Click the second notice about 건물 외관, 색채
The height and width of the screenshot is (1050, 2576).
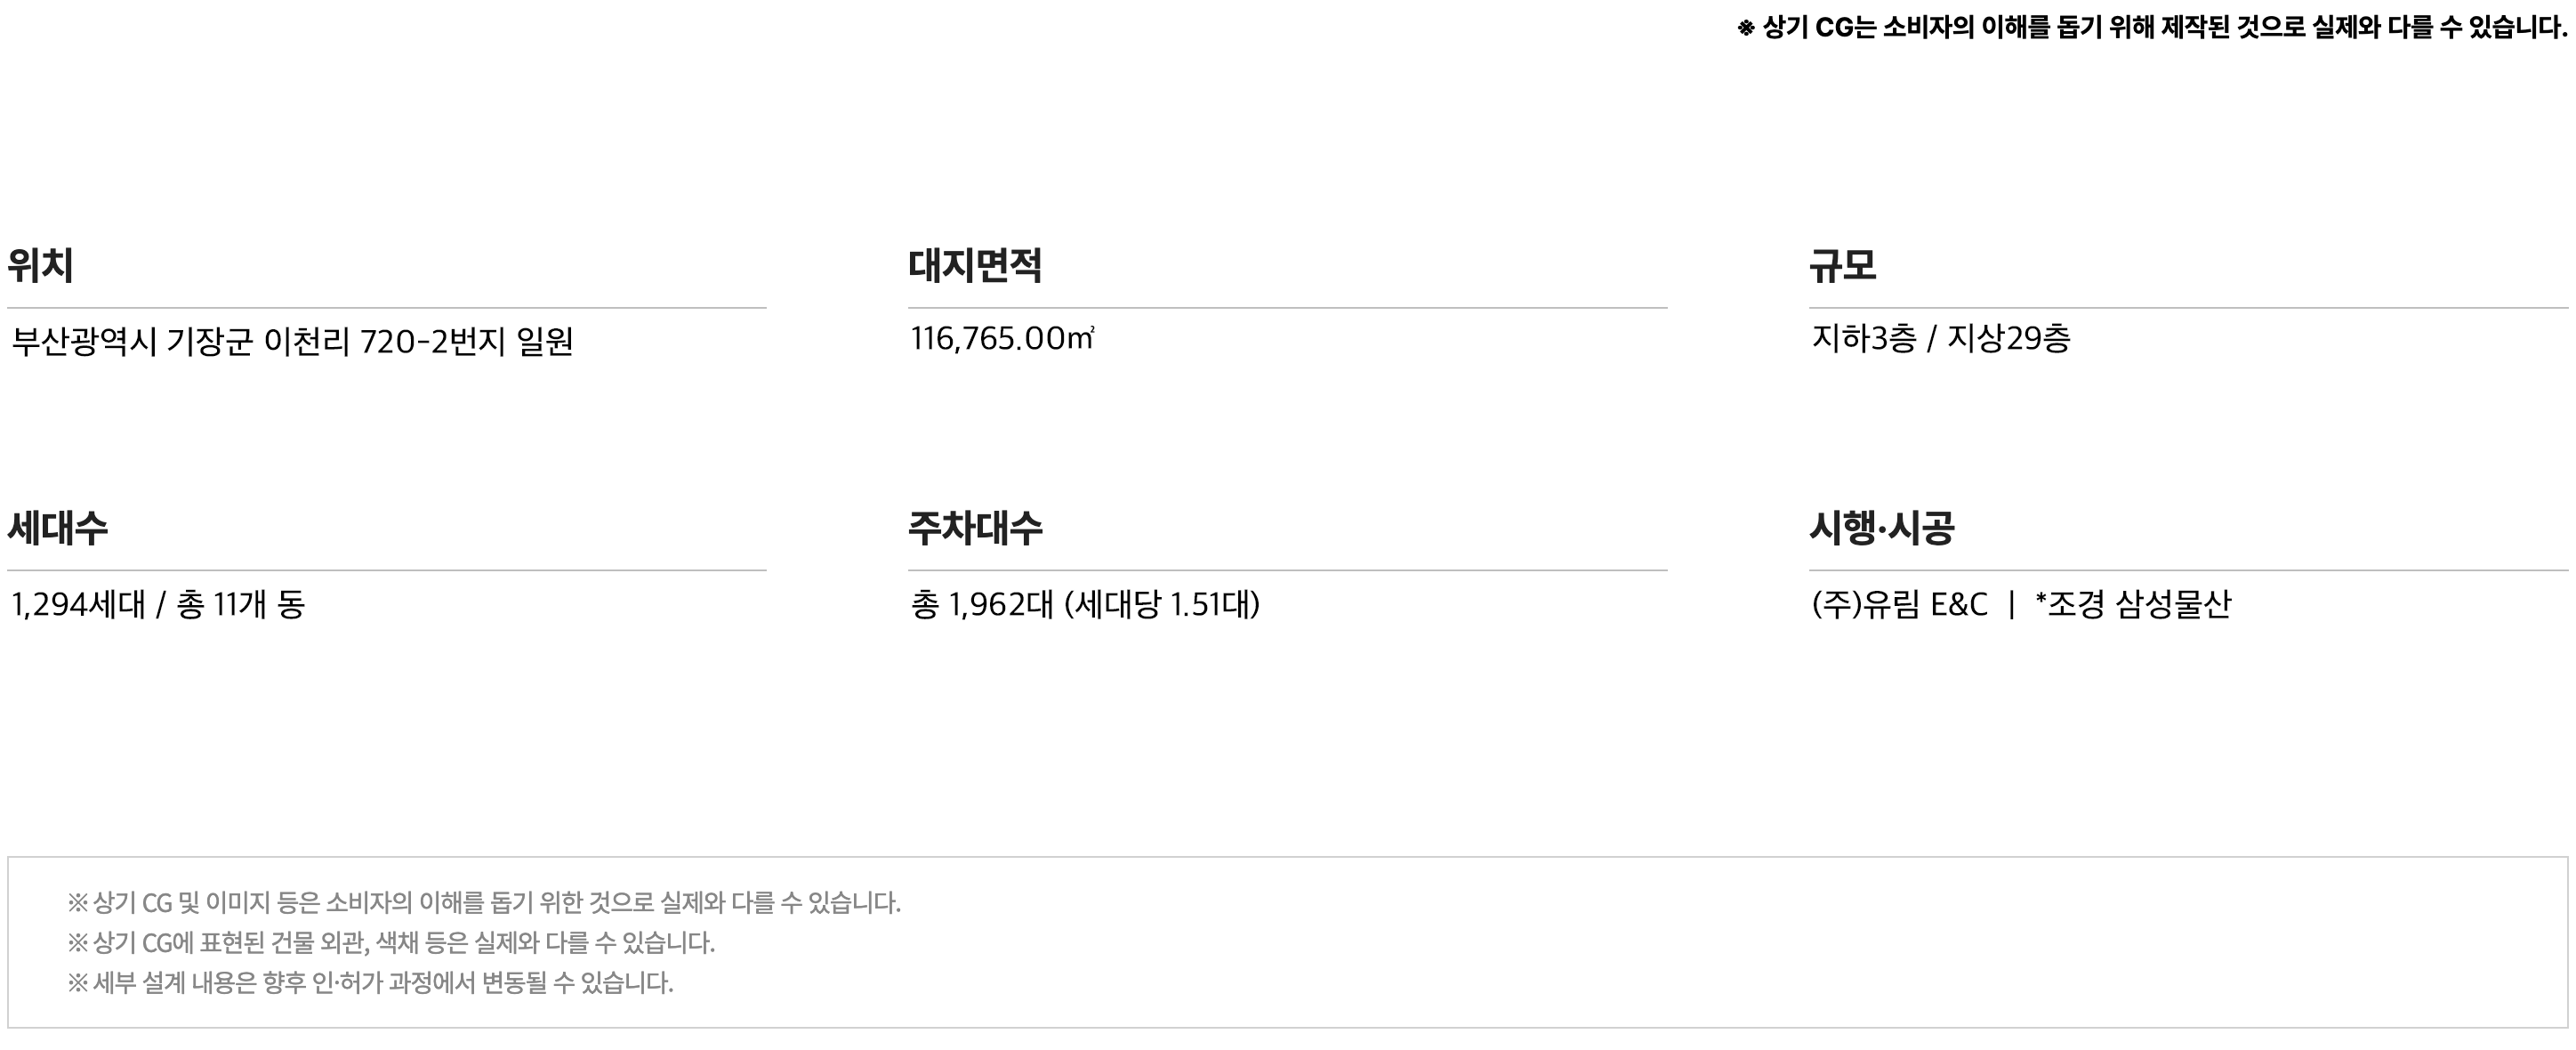pos(391,943)
